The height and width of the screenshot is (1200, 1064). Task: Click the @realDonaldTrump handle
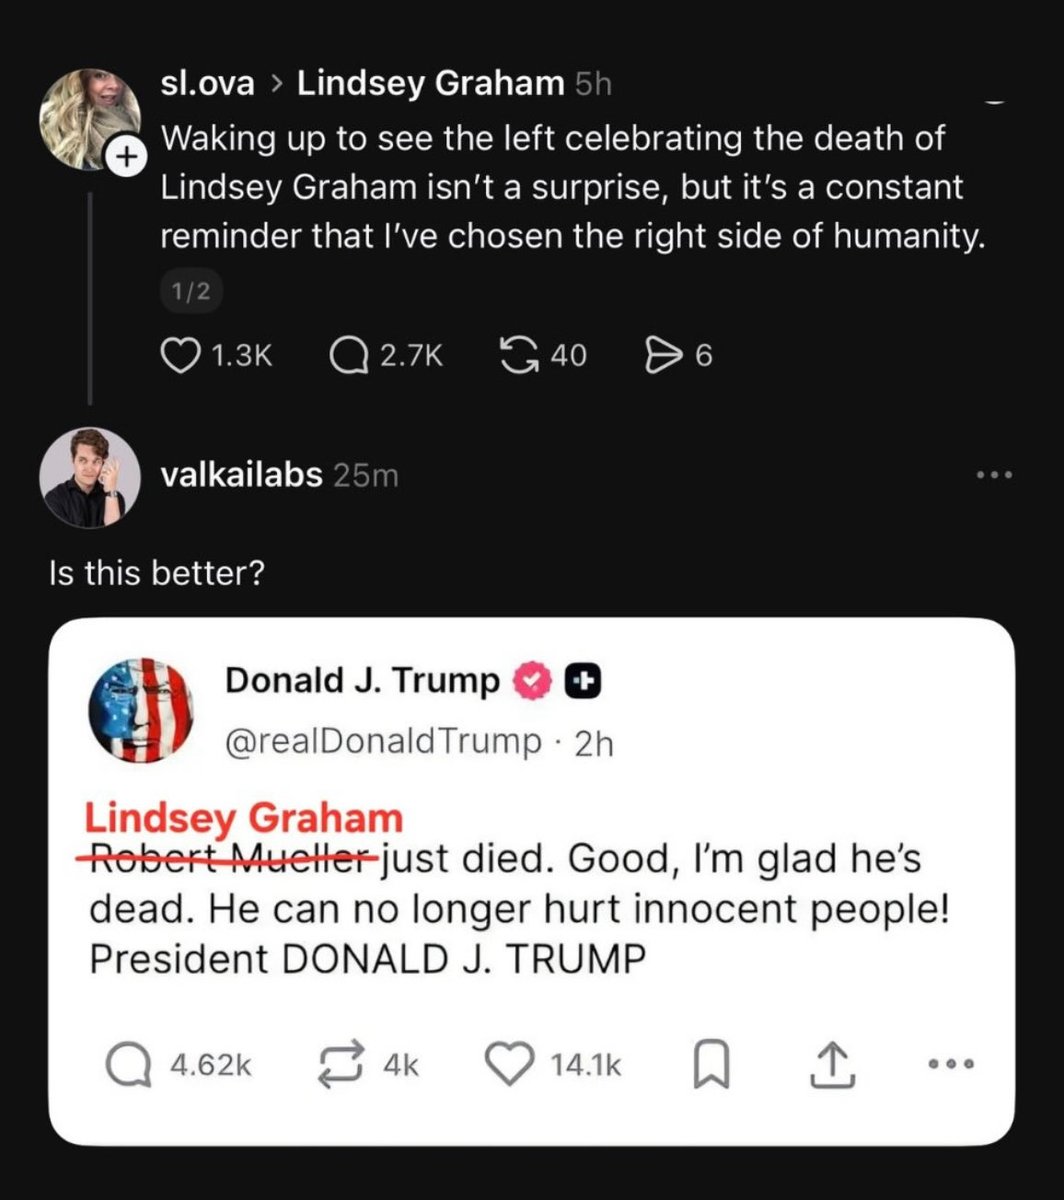coord(383,741)
